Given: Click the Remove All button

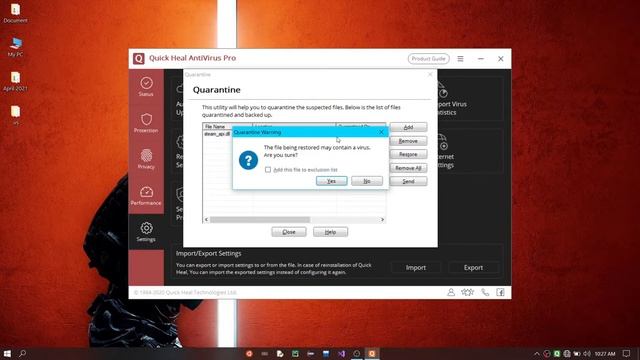Looking at the screenshot, I should pyautogui.click(x=408, y=168).
